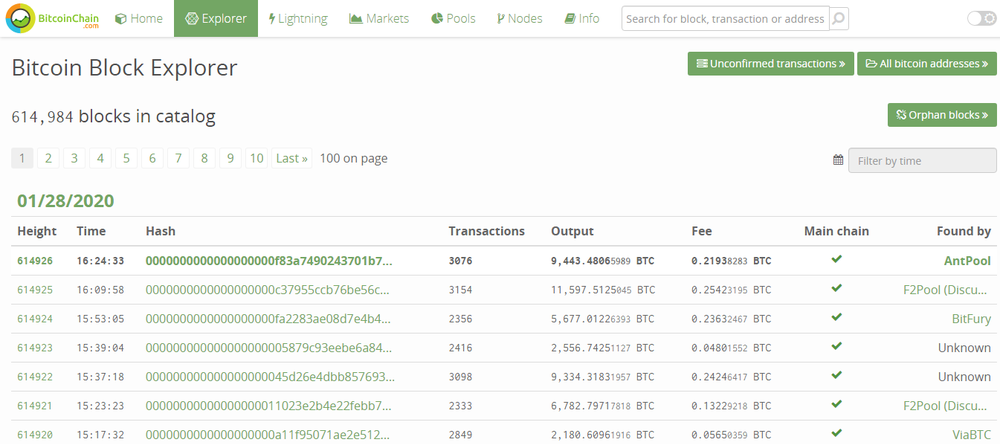The height and width of the screenshot is (444, 1000).
Task: Toggle the dark mode switch
Action: coord(981,18)
